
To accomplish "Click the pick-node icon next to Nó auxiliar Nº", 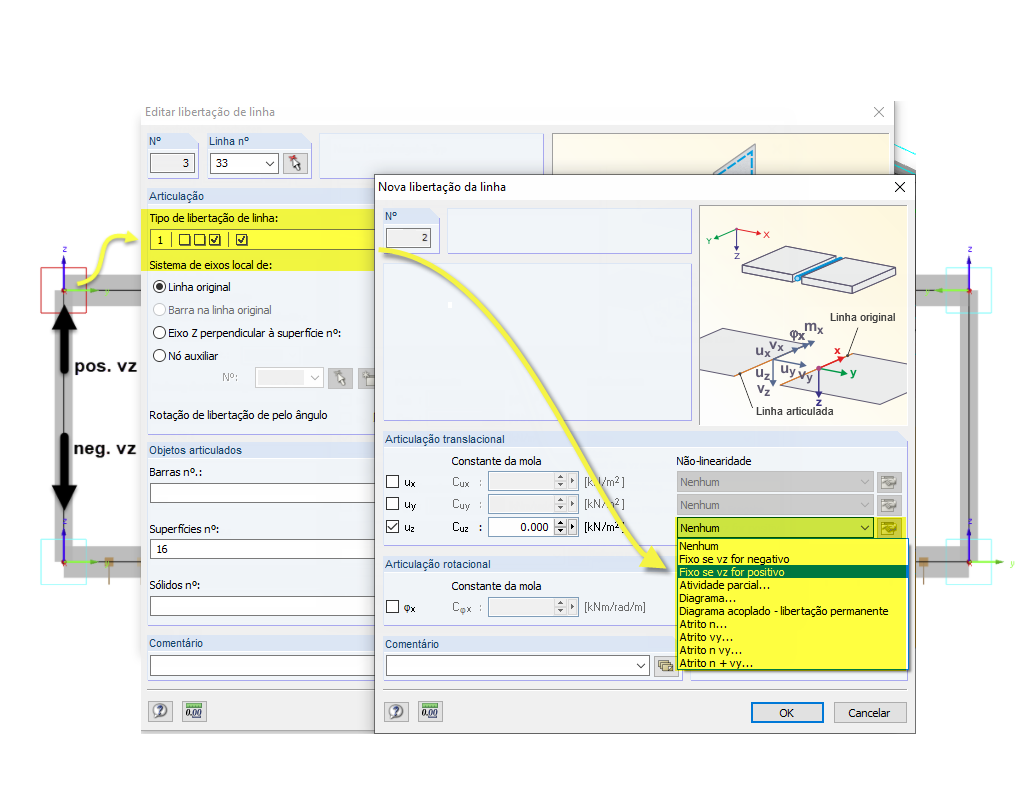I will pos(340,378).
